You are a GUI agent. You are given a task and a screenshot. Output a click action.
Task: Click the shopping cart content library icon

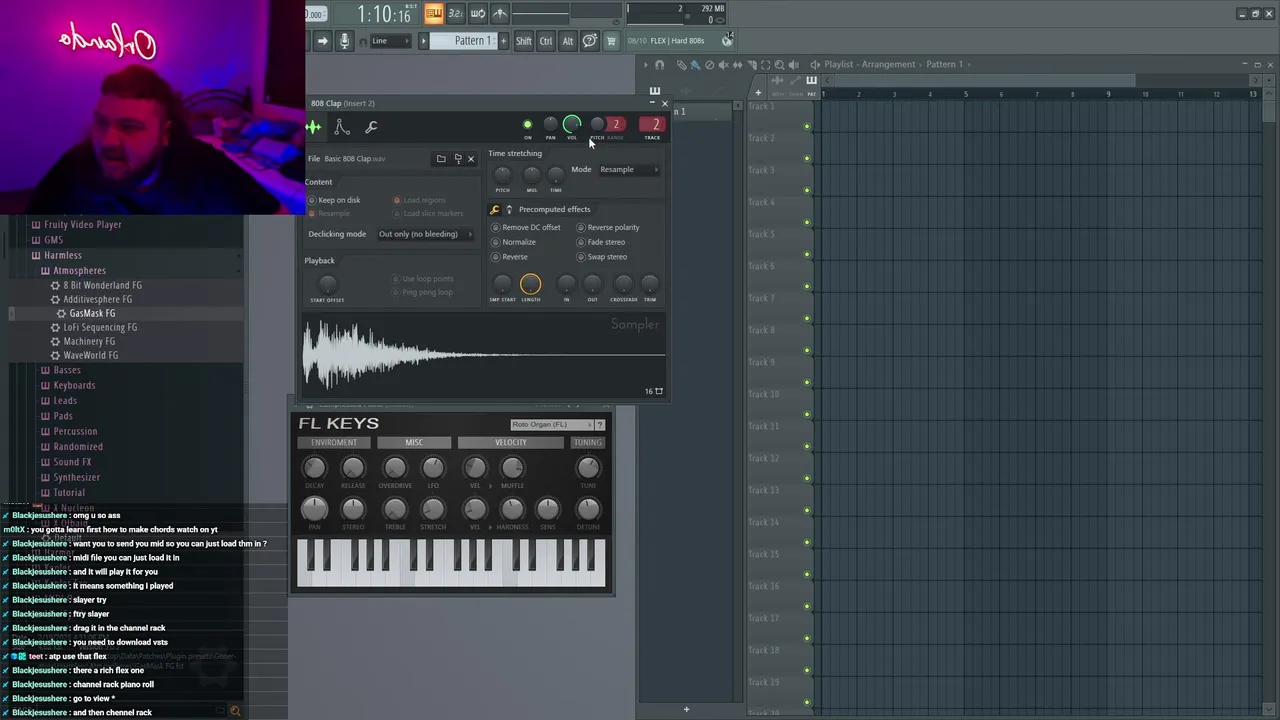tap(611, 41)
